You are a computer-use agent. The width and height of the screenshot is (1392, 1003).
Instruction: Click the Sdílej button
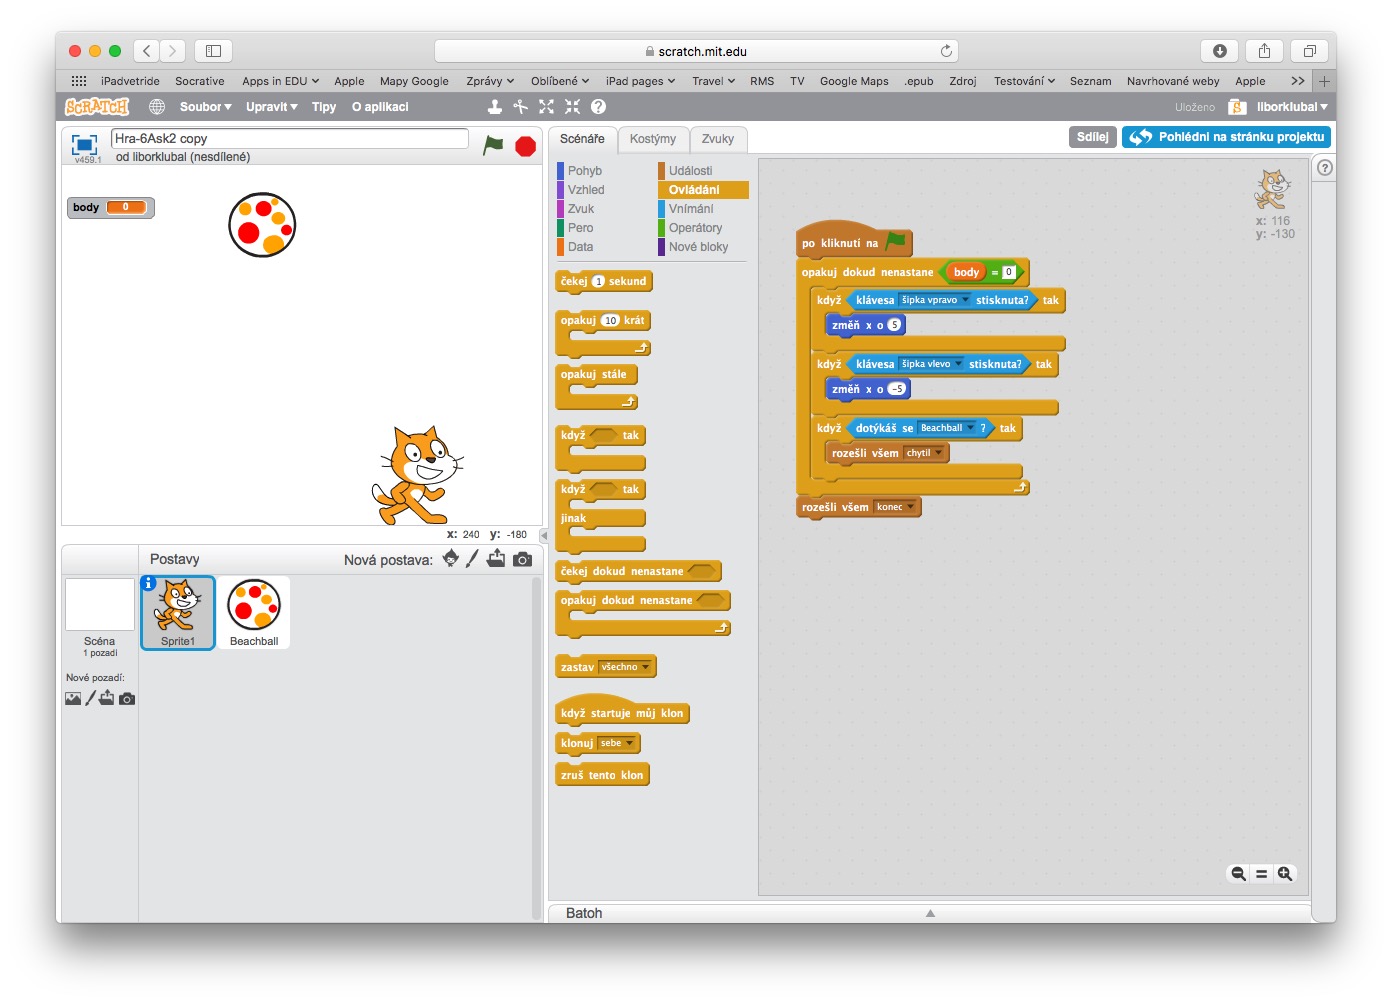pos(1091,136)
